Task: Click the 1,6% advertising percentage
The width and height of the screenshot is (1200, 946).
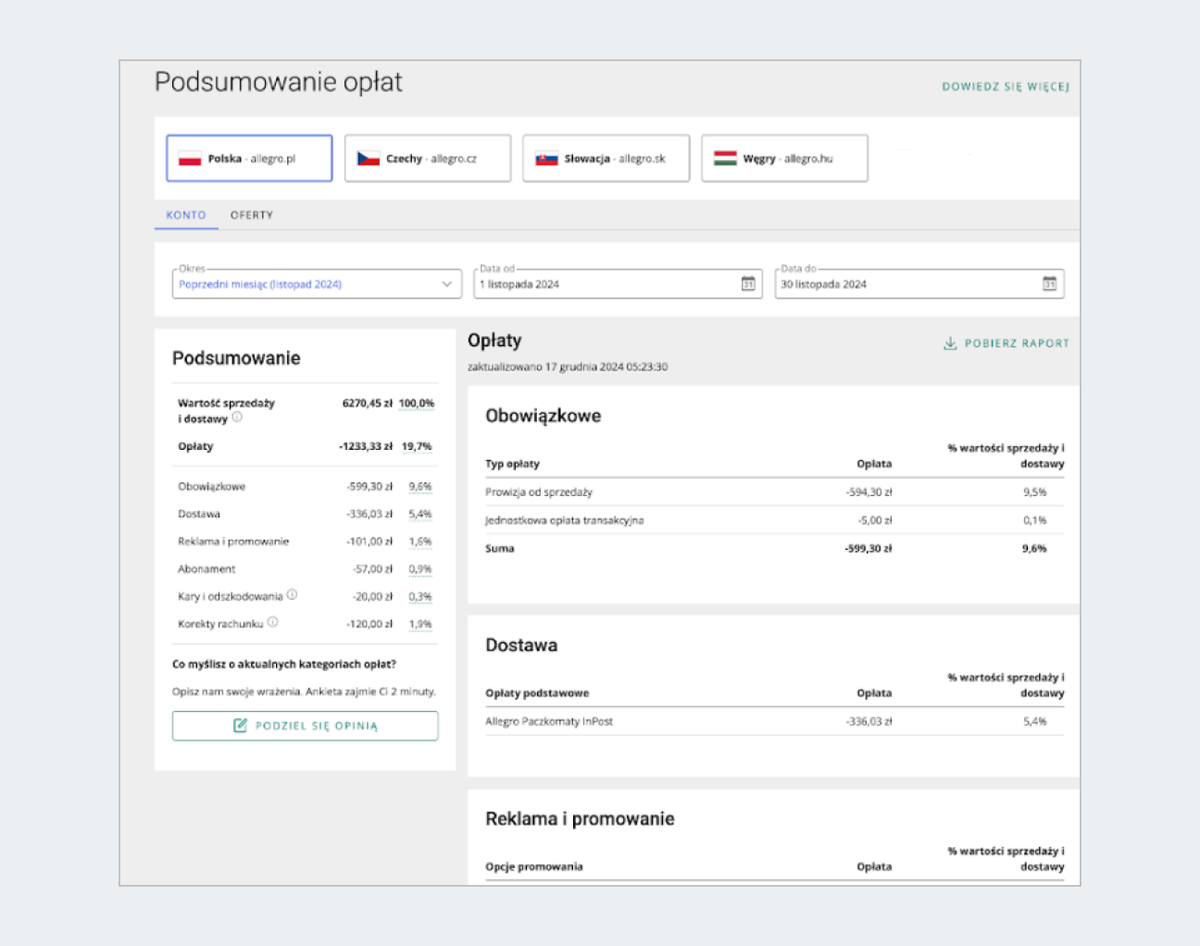Action: [x=420, y=542]
